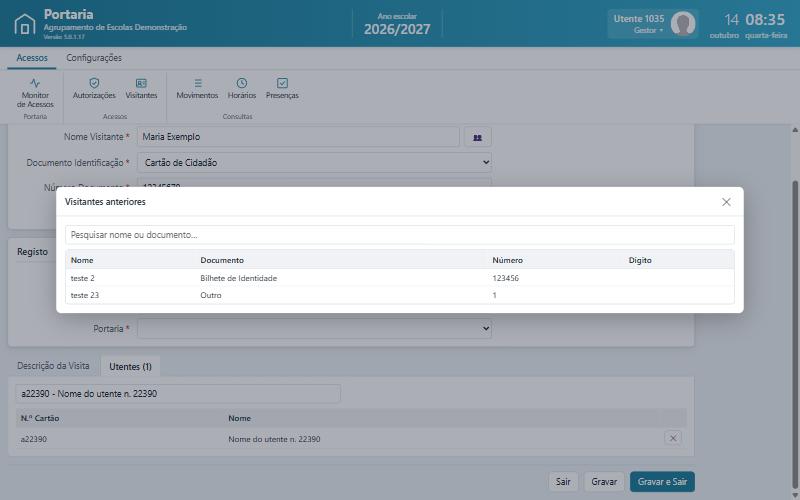This screenshot has height=500, width=800.
Task: Open the Autorizações shield icon
Action: pyautogui.click(x=94, y=83)
